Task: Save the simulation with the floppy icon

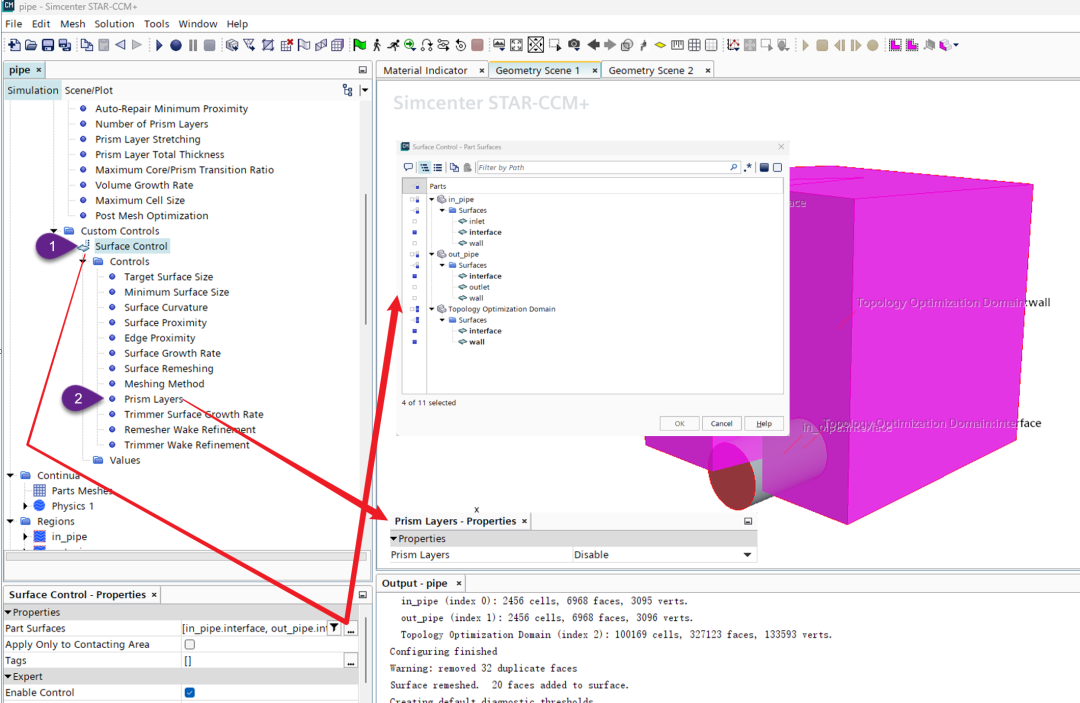Action: (48, 45)
